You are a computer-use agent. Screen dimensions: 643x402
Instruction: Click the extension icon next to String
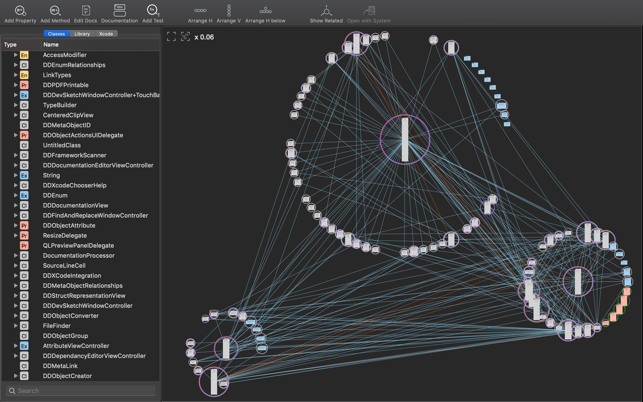24,175
